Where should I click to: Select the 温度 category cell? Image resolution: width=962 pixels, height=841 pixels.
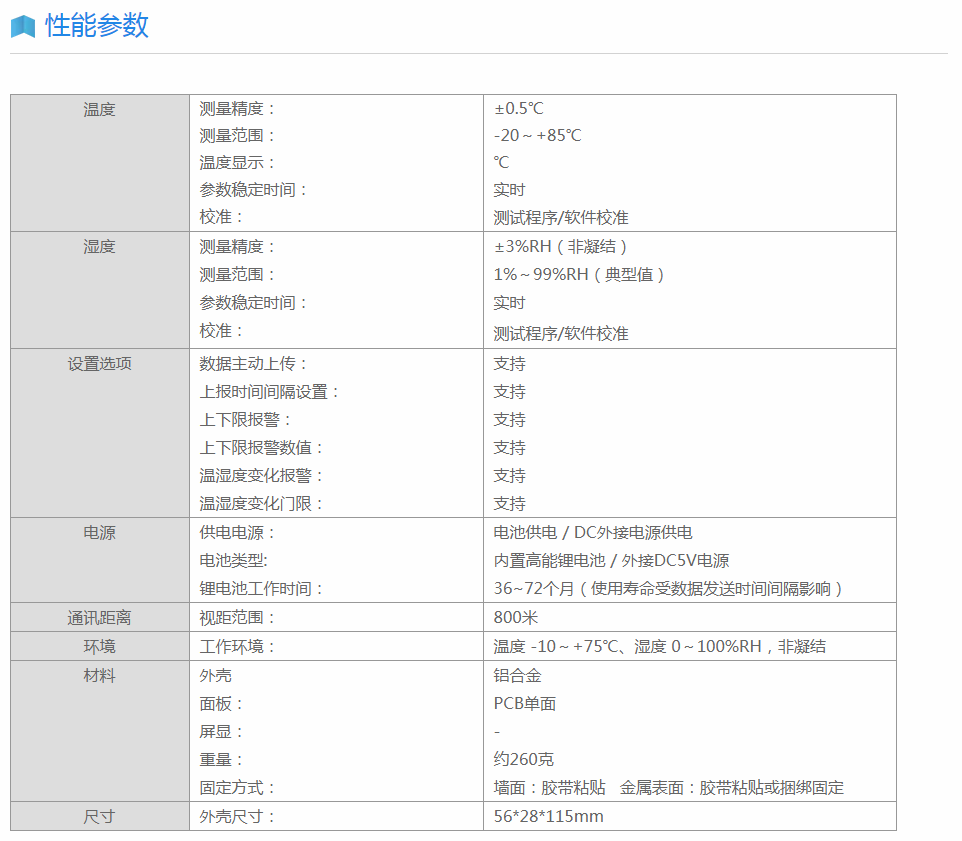tap(99, 109)
